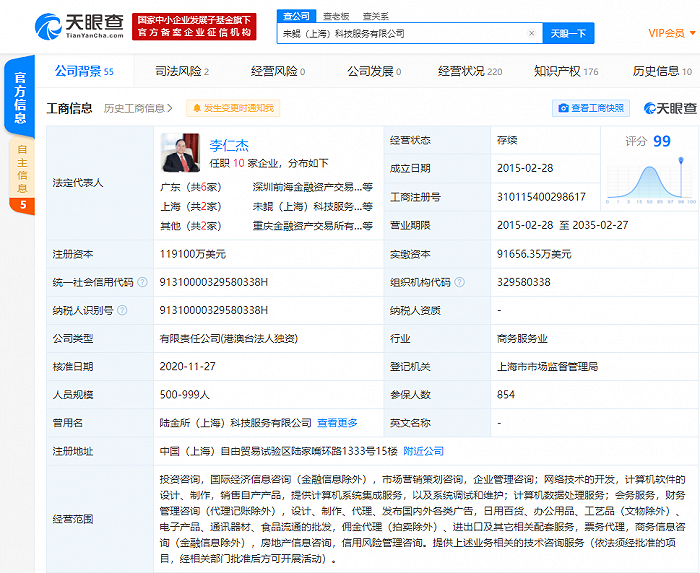Click the insured count value 854
Screen dimensions: 700x573
[506, 394]
